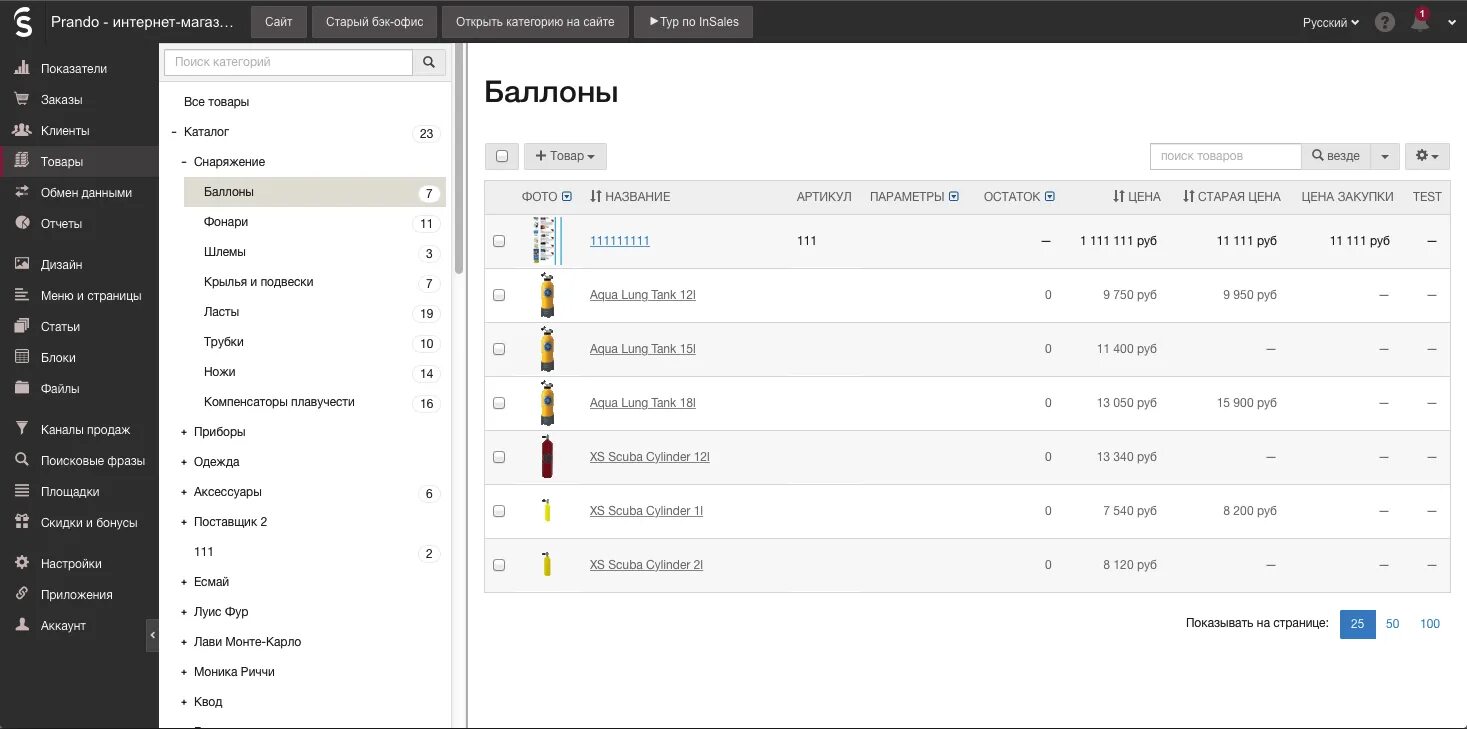Collapse sidebar with arrow handle

[x=152, y=635]
